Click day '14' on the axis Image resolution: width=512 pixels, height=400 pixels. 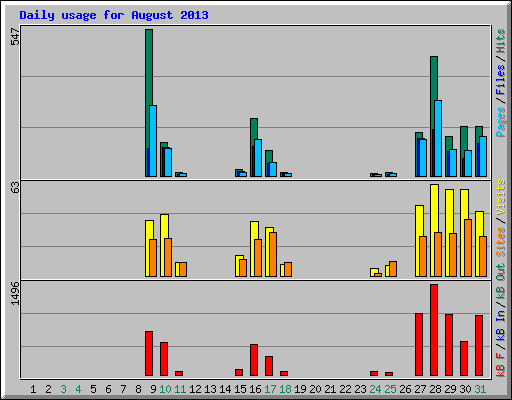pyautogui.click(x=225, y=389)
